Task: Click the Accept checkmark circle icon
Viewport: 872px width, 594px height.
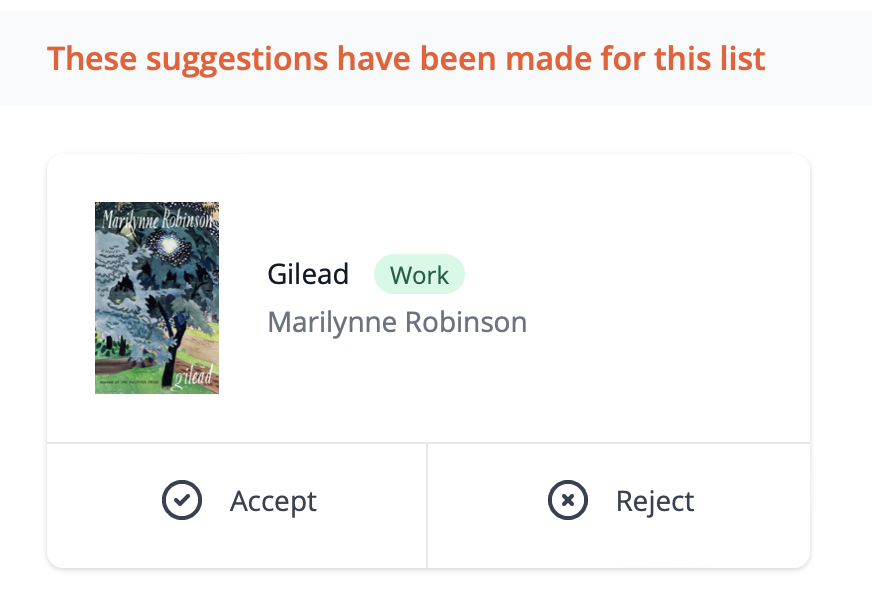Action: [x=182, y=500]
